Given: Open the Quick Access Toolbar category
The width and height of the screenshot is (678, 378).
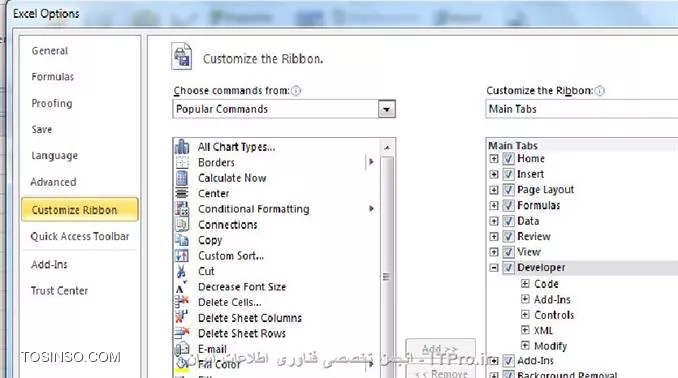Looking at the screenshot, I should click(x=80, y=236).
